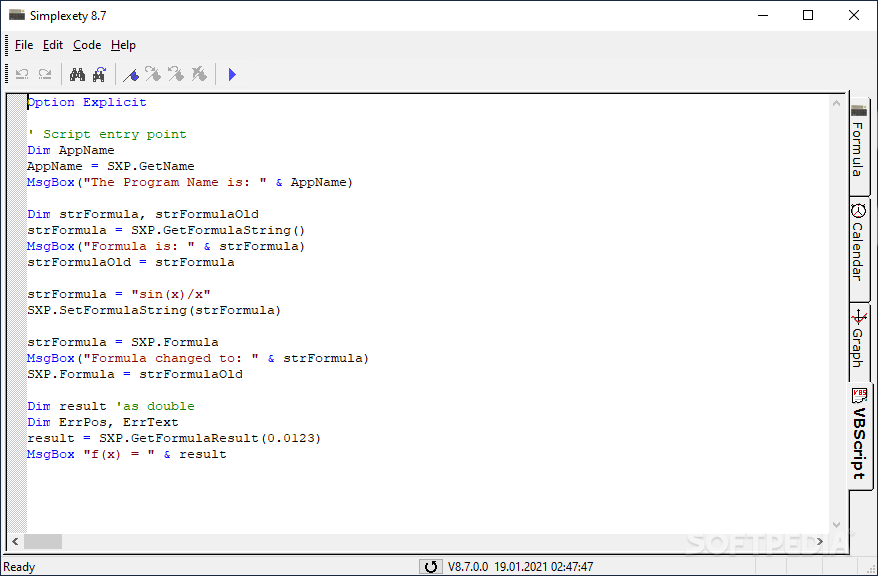Click the MsgBox 'The Program Name is' line
Viewport: 878px width, 576px height.
190,182
